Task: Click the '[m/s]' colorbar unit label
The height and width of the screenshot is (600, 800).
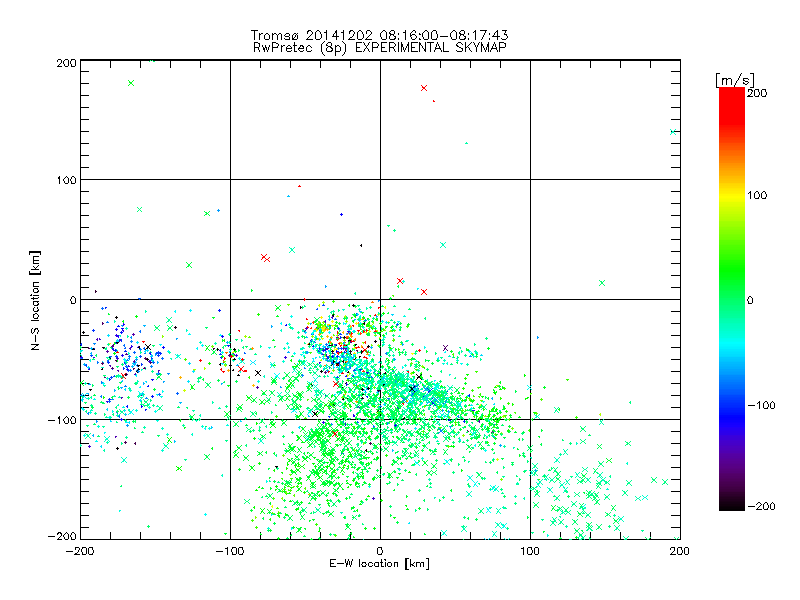Action: click(x=735, y=80)
